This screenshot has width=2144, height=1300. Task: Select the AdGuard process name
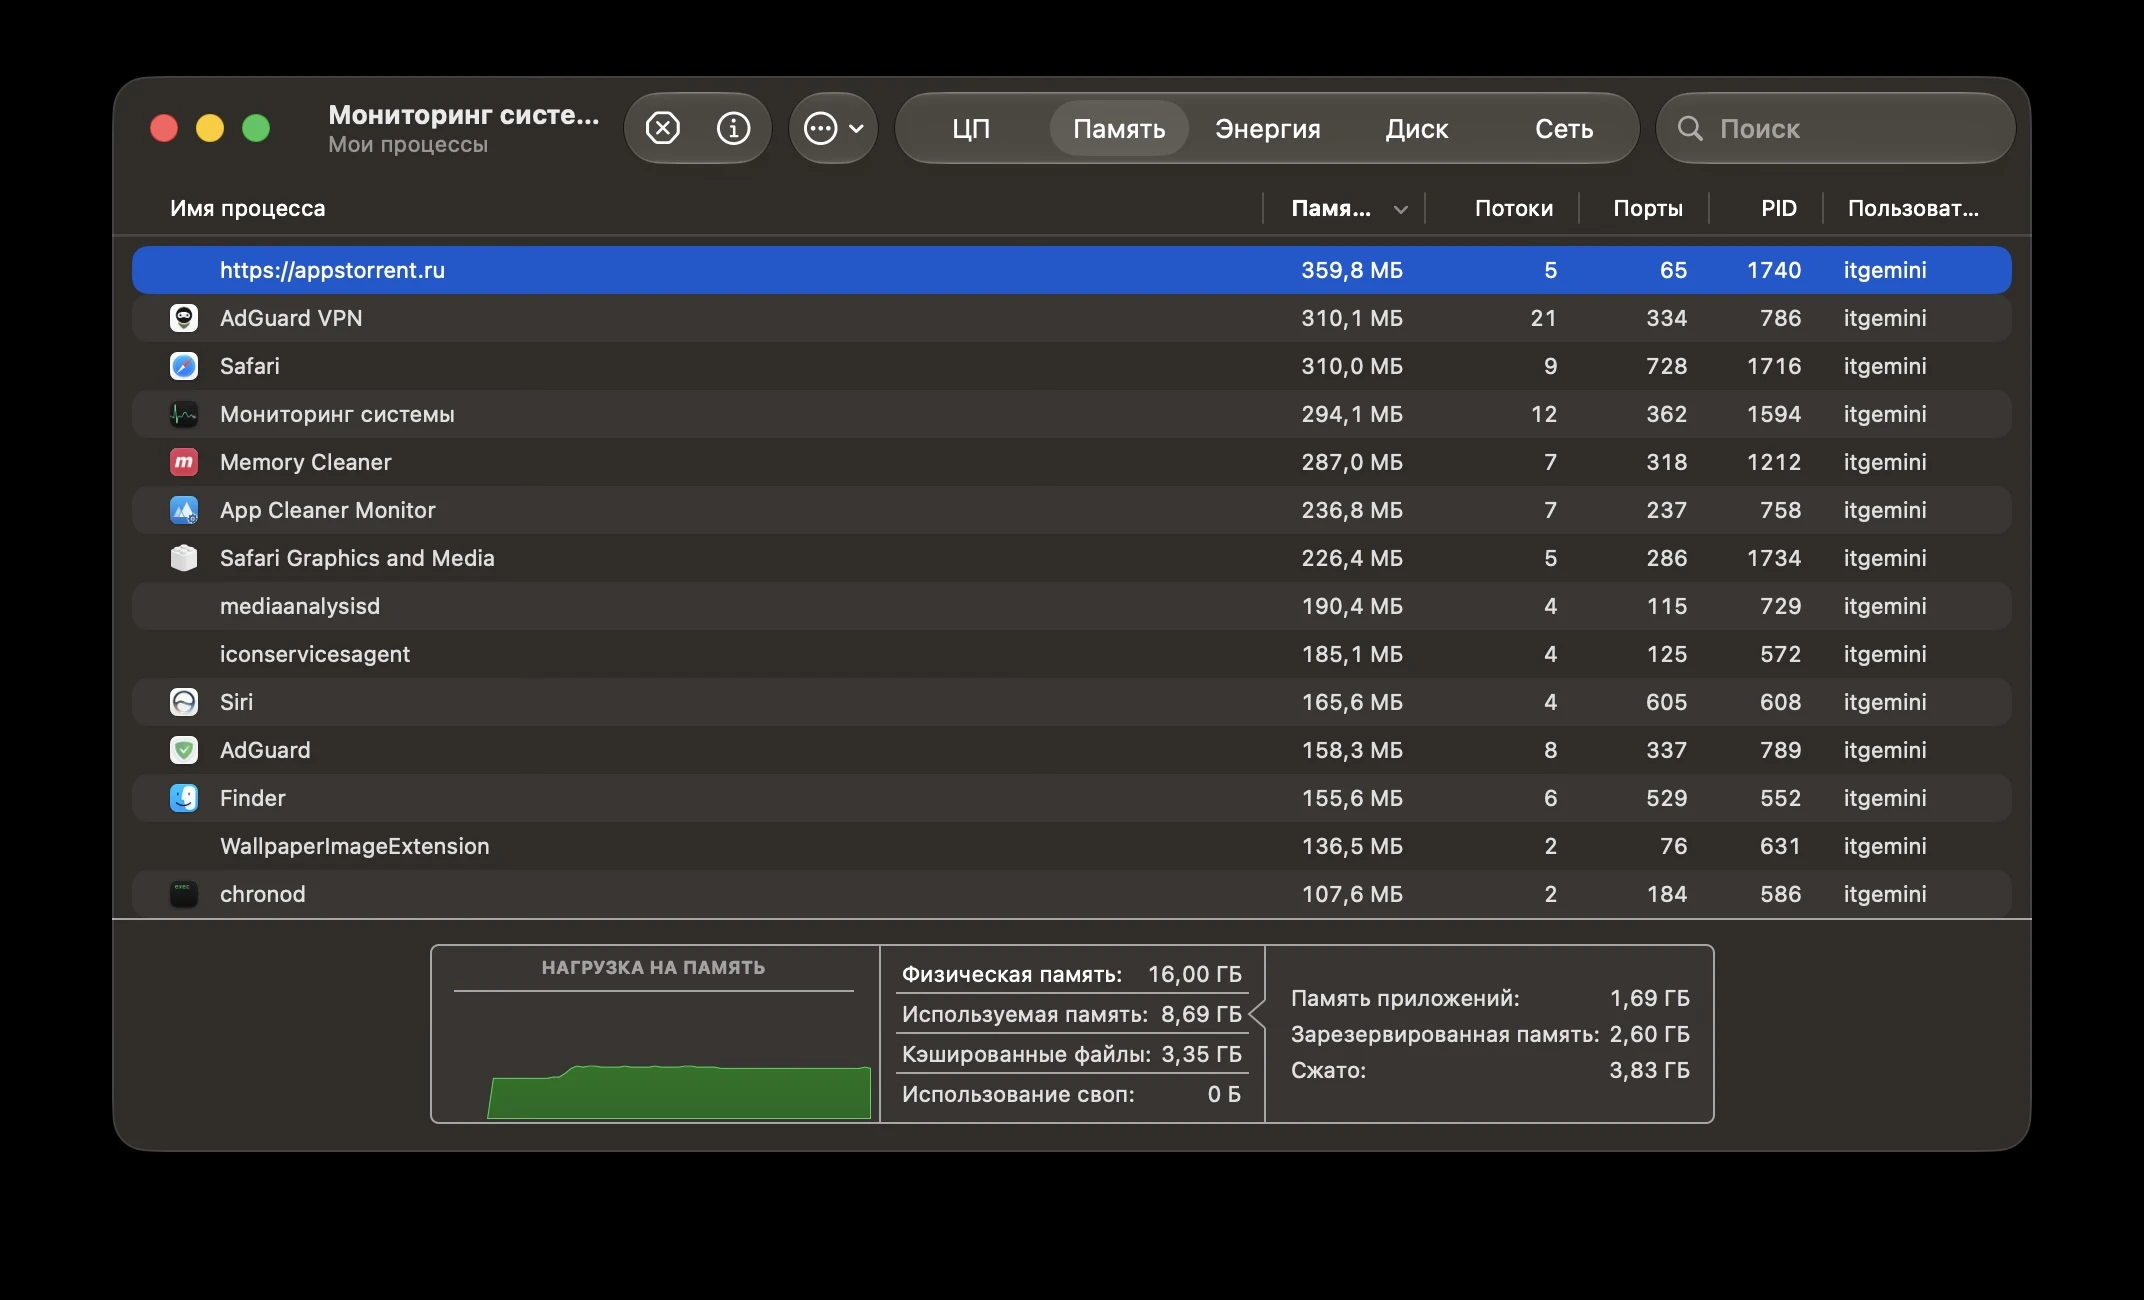pos(265,750)
